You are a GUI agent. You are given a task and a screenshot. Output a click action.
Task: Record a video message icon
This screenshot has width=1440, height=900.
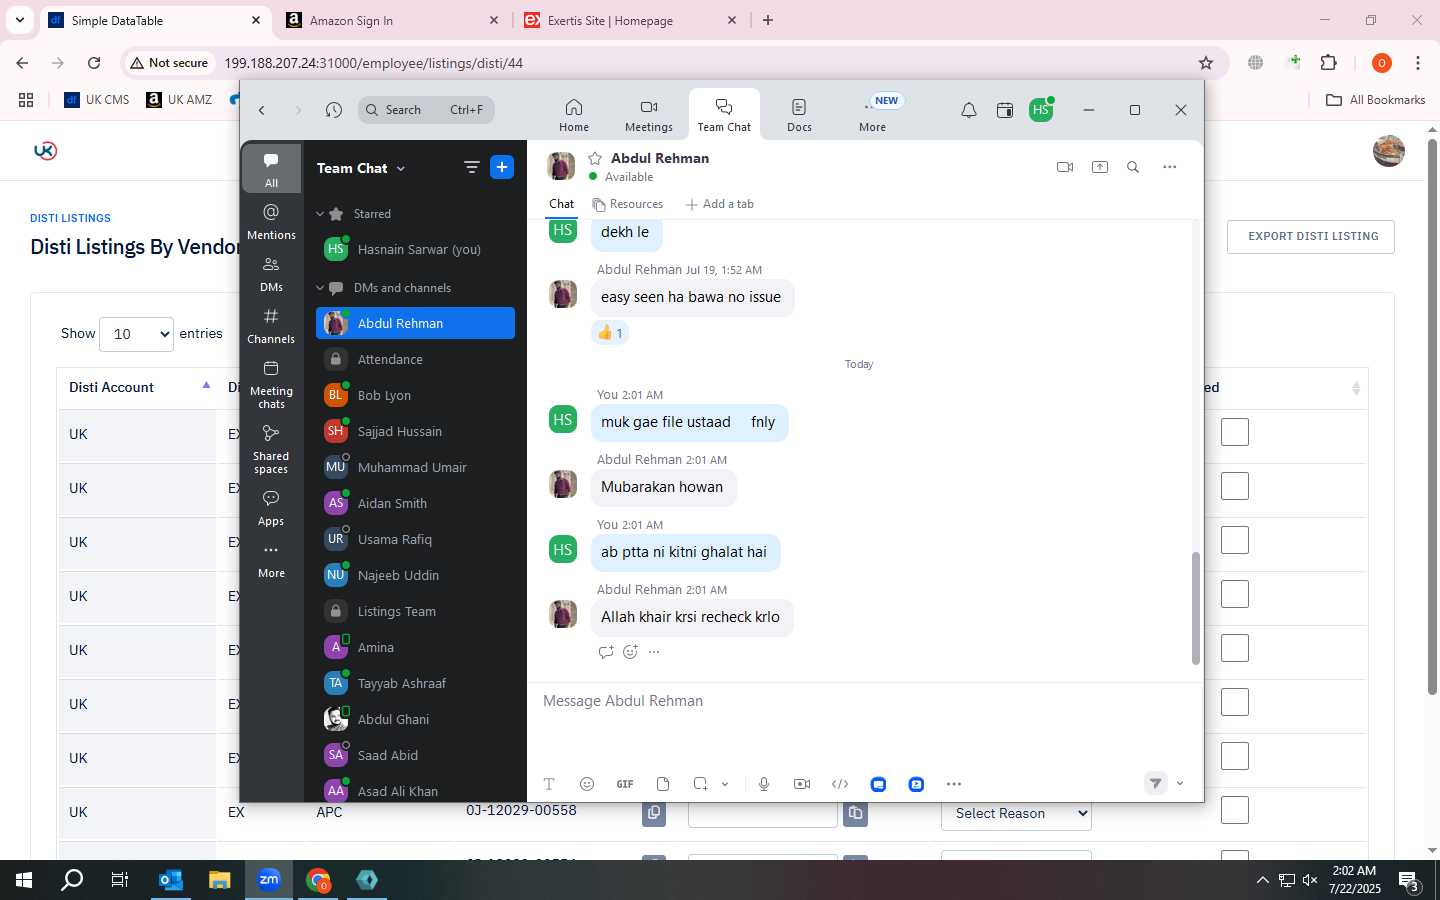802,784
